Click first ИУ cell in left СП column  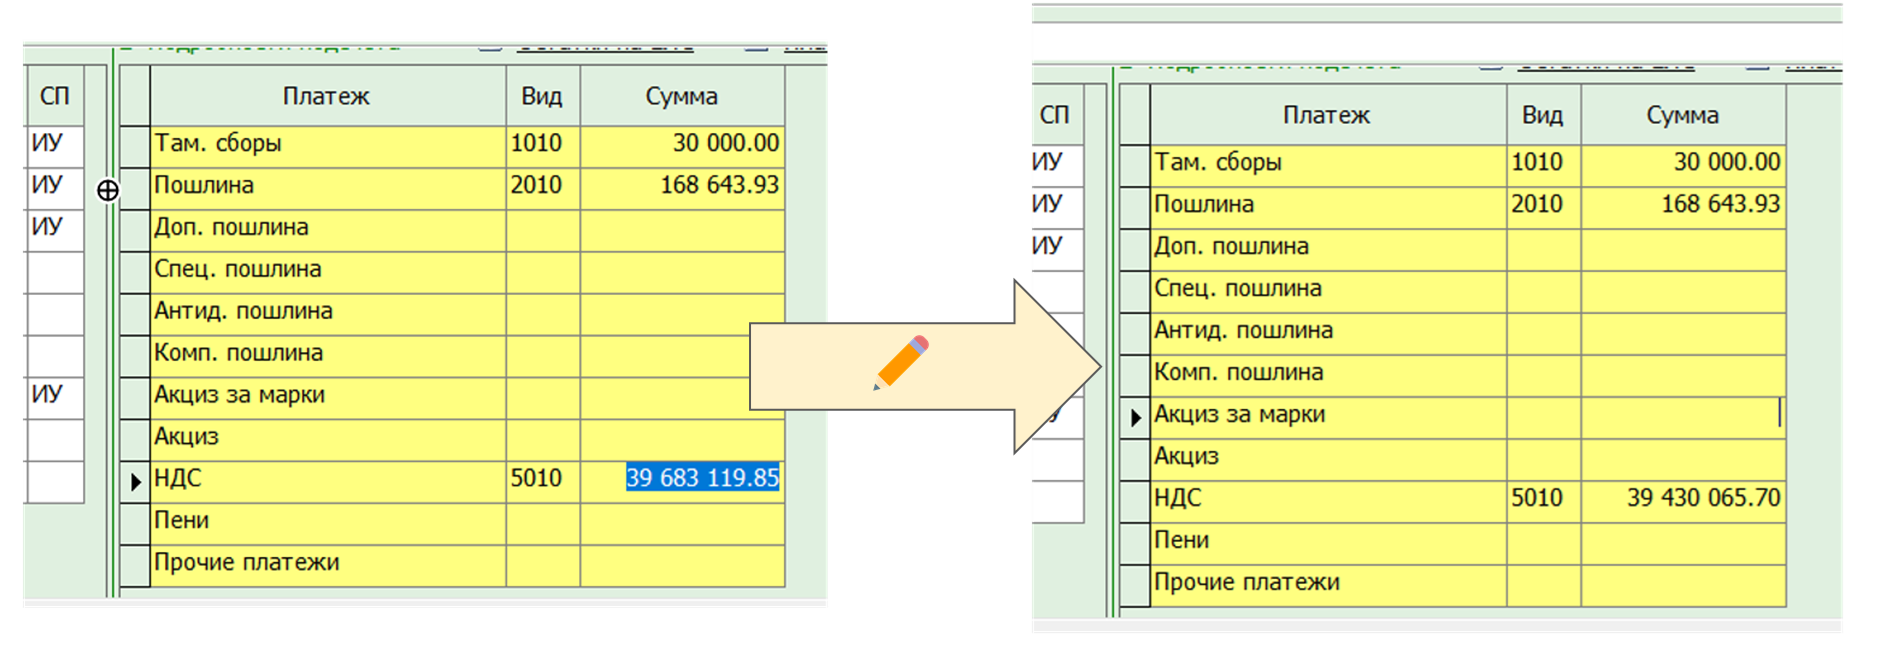tap(48, 144)
